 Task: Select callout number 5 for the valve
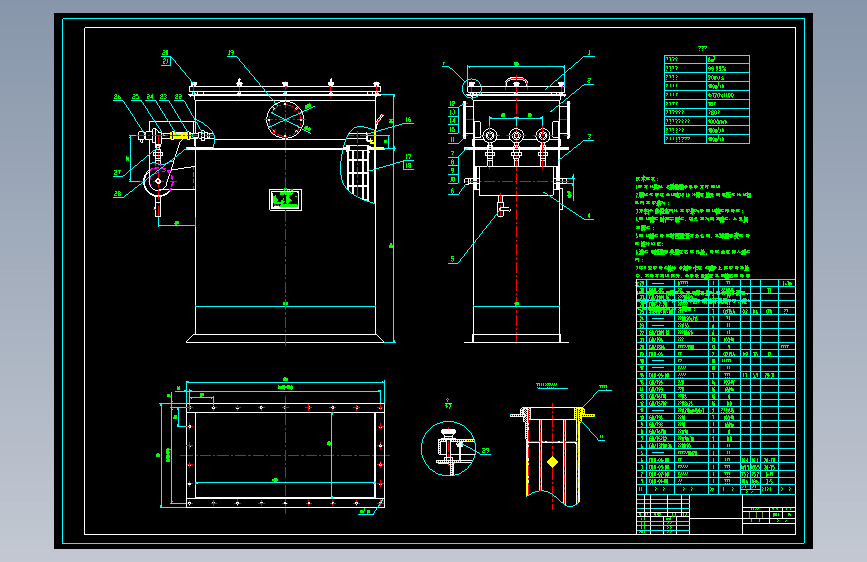tap(452, 259)
